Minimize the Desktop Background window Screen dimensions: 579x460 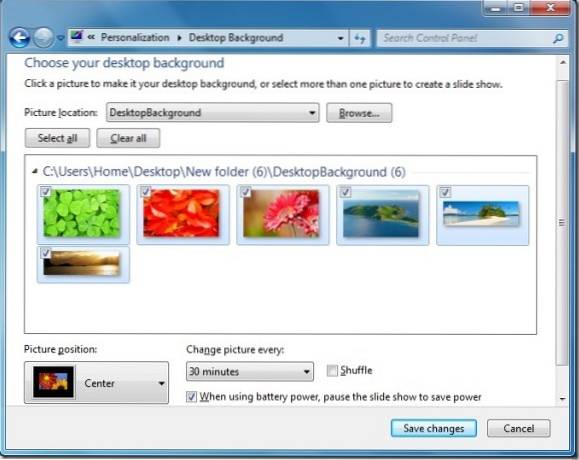(x=496, y=8)
